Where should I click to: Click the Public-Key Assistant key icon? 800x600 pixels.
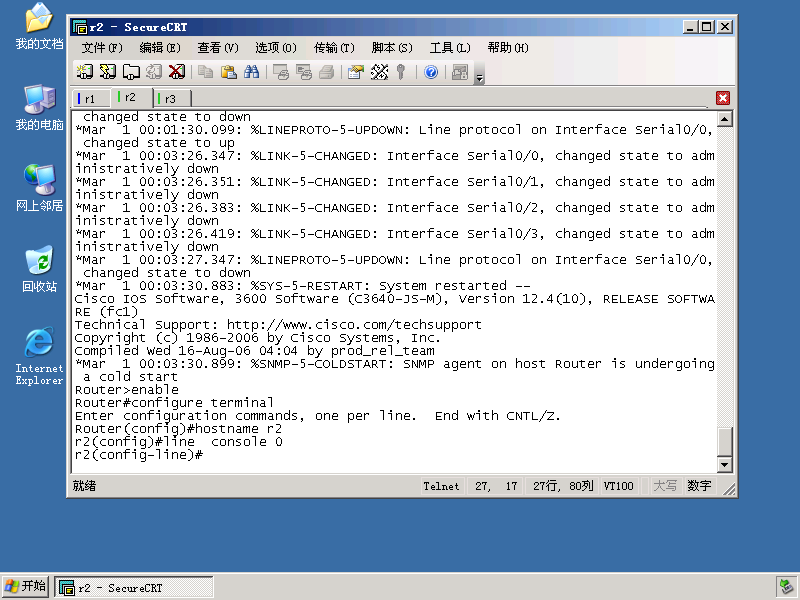click(x=402, y=72)
